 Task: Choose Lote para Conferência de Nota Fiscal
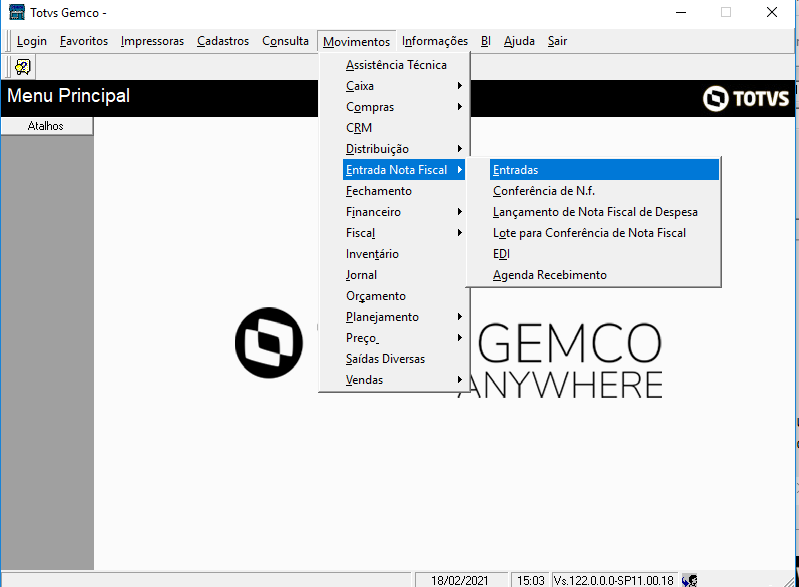(x=604, y=233)
